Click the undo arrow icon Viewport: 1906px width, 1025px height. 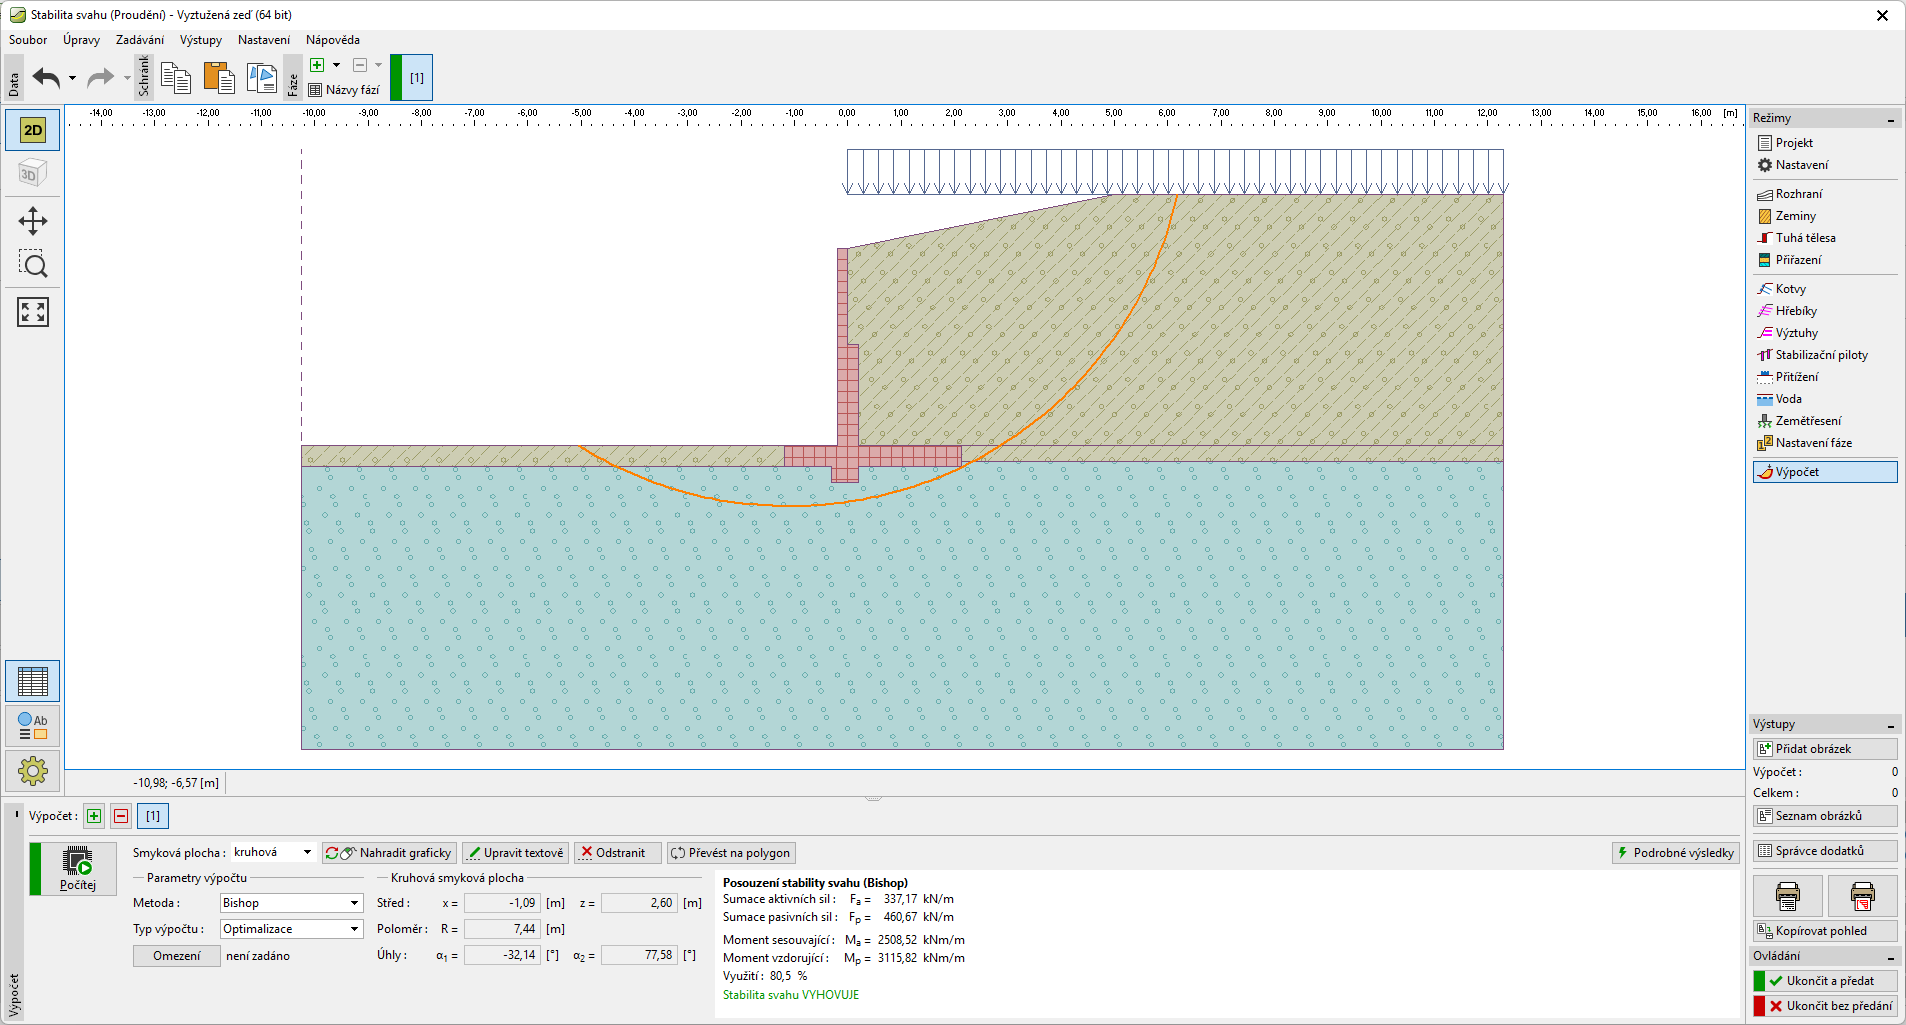tap(46, 78)
